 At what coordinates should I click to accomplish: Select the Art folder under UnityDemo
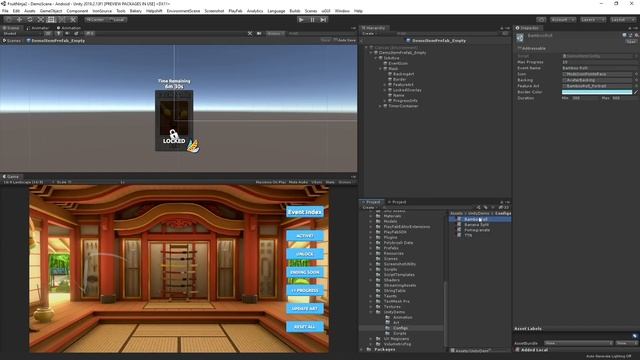click(396, 322)
